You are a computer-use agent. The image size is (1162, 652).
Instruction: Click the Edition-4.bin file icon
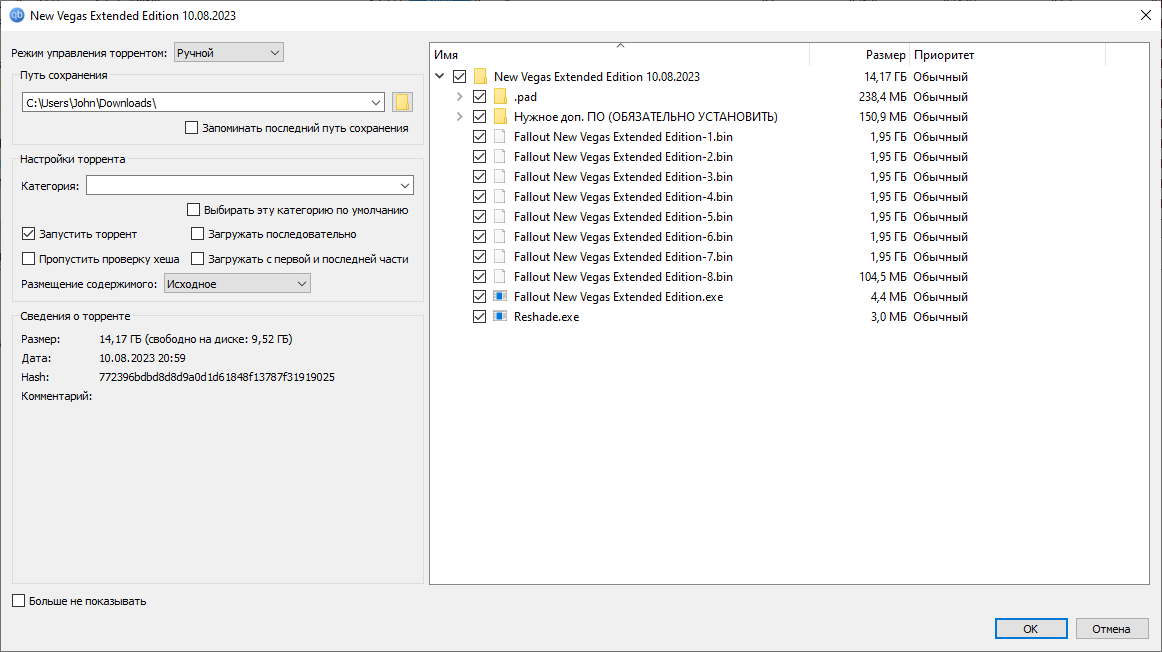tap(500, 196)
